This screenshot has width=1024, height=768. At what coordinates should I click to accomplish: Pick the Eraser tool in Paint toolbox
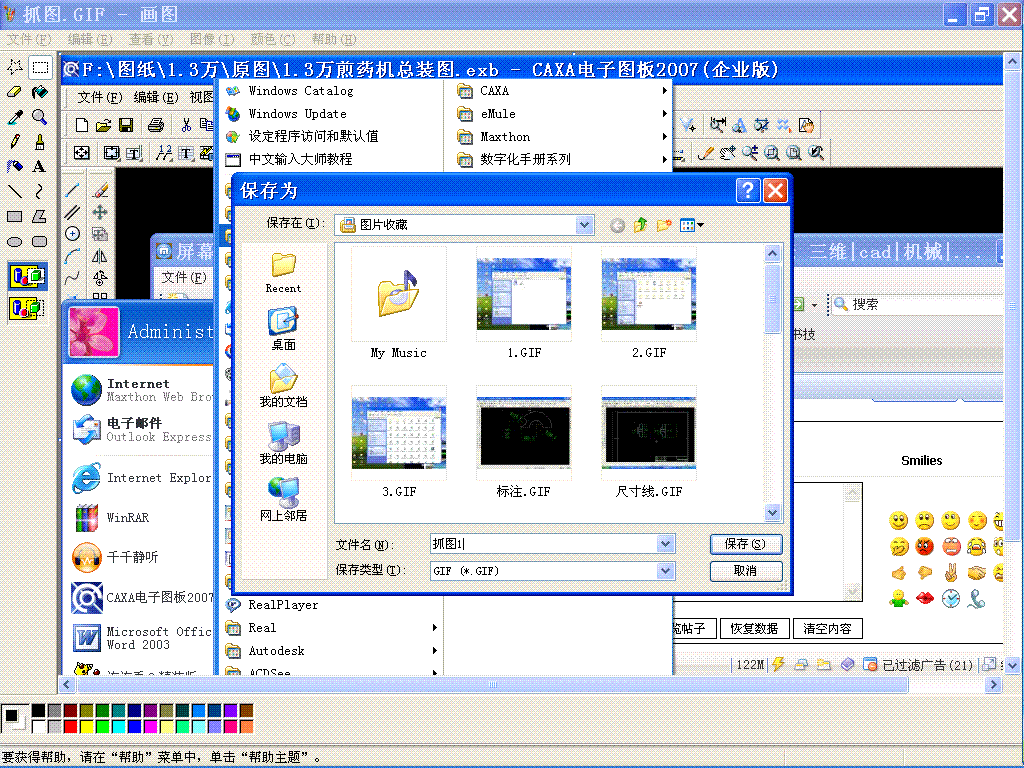[x=14, y=92]
